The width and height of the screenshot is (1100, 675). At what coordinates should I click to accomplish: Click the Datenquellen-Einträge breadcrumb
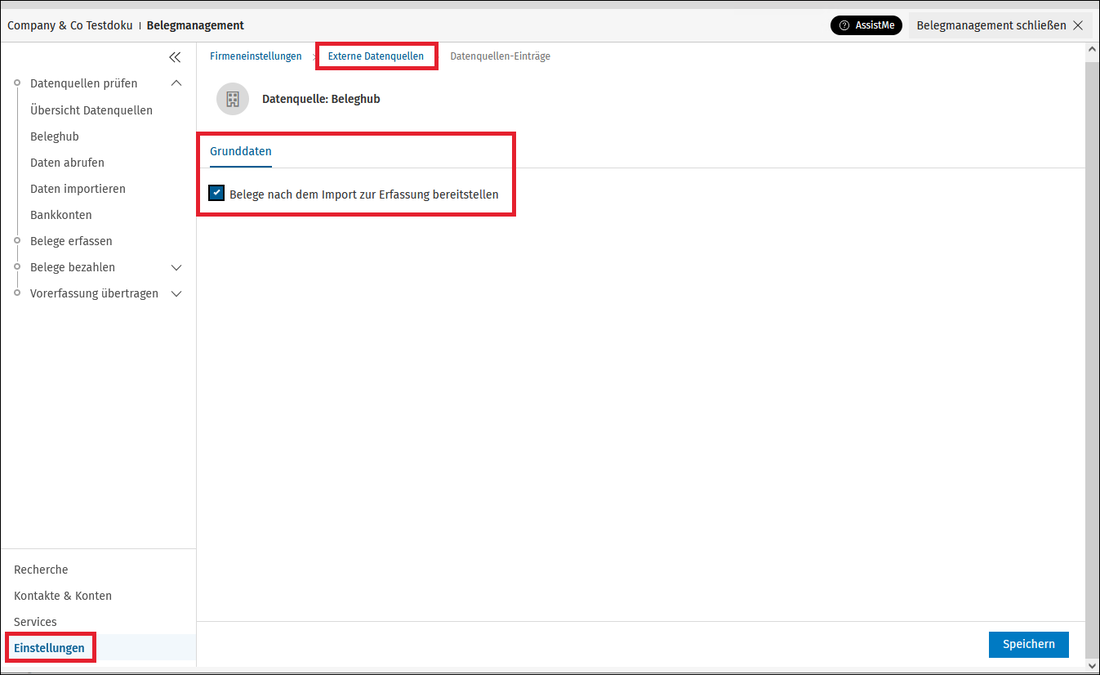point(500,56)
